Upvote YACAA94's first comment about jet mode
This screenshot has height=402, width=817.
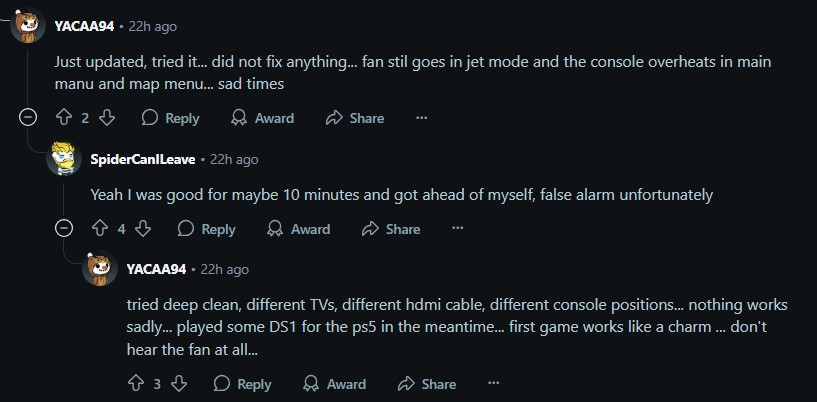tap(64, 118)
